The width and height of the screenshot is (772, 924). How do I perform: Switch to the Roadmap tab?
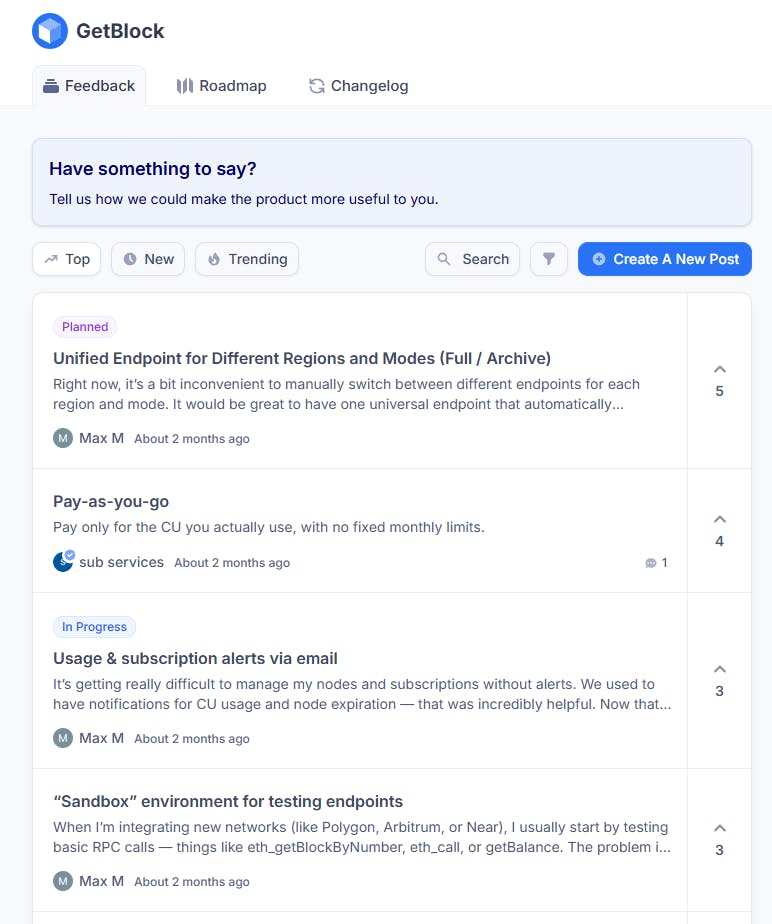click(221, 85)
